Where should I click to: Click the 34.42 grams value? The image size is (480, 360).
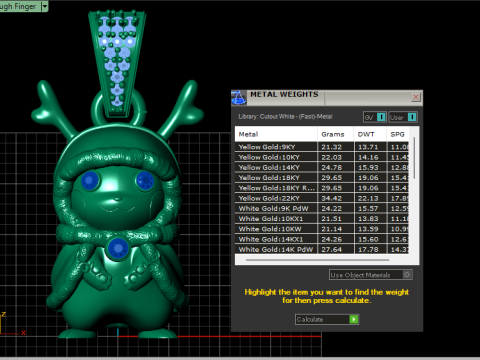tap(331, 198)
